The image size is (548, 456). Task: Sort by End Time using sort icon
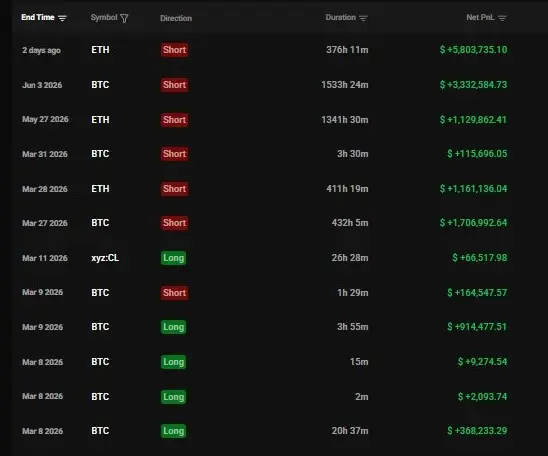click(x=62, y=18)
